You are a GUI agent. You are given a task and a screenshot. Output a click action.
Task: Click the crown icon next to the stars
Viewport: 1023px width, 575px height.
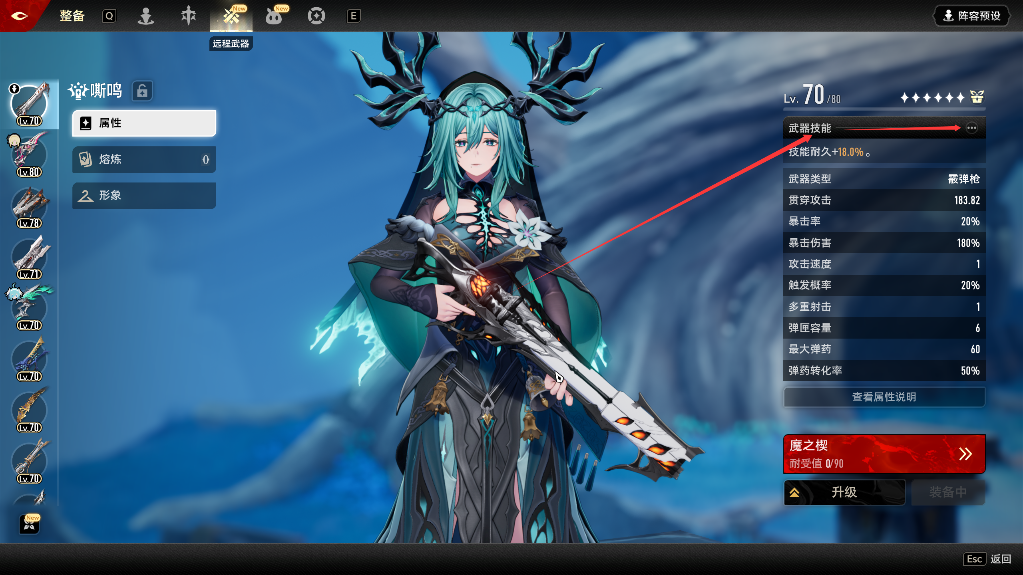point(977,97)
